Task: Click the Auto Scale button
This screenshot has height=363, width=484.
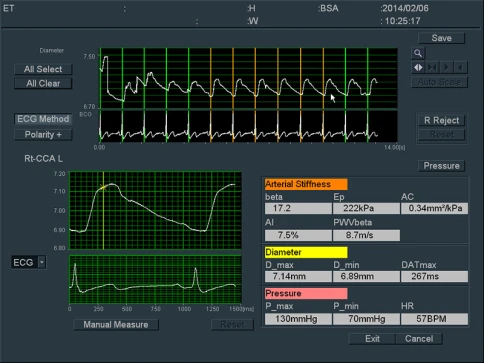Action: point(439,82)
